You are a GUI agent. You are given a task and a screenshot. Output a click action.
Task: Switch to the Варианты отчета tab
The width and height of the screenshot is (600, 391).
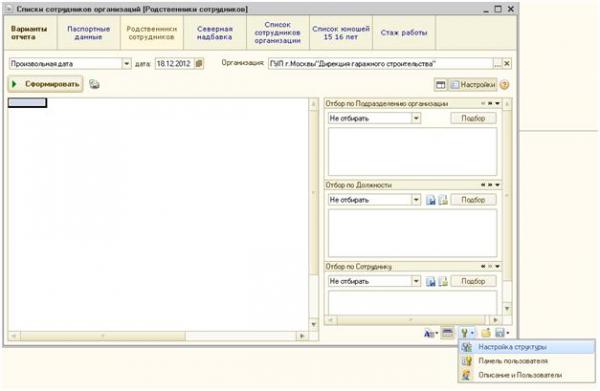(30, 33)
